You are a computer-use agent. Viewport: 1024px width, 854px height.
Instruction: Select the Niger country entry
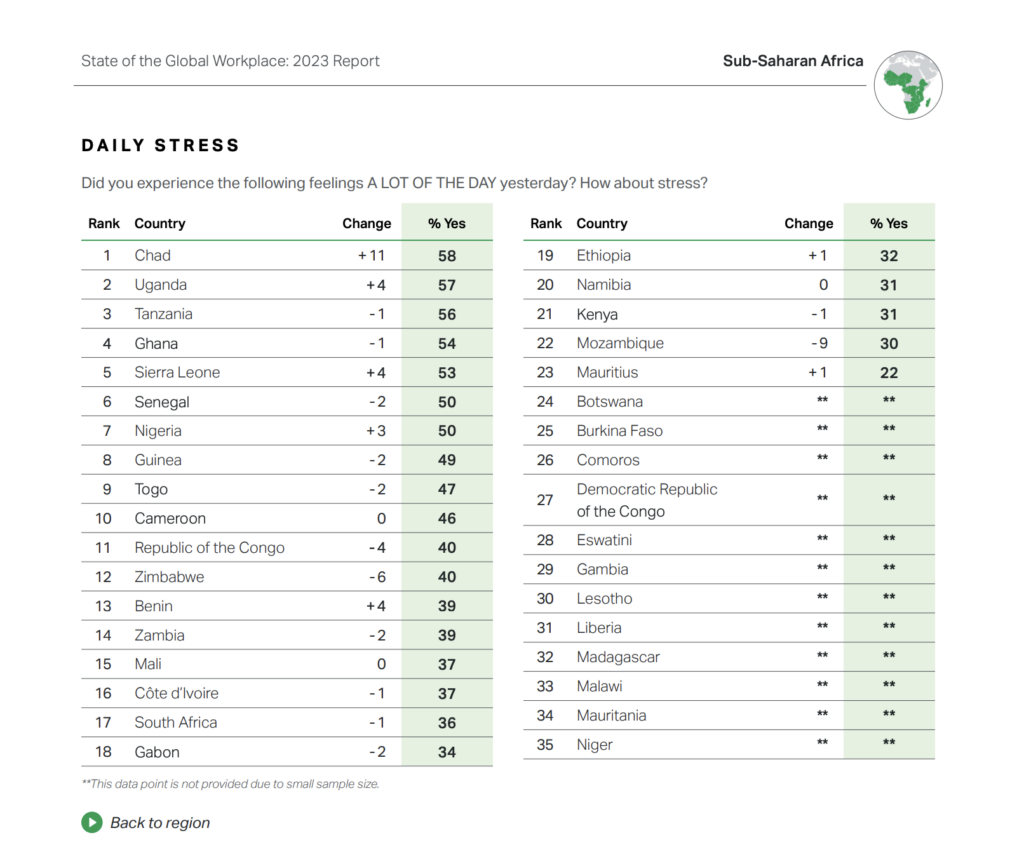click(x=595, y=745)
